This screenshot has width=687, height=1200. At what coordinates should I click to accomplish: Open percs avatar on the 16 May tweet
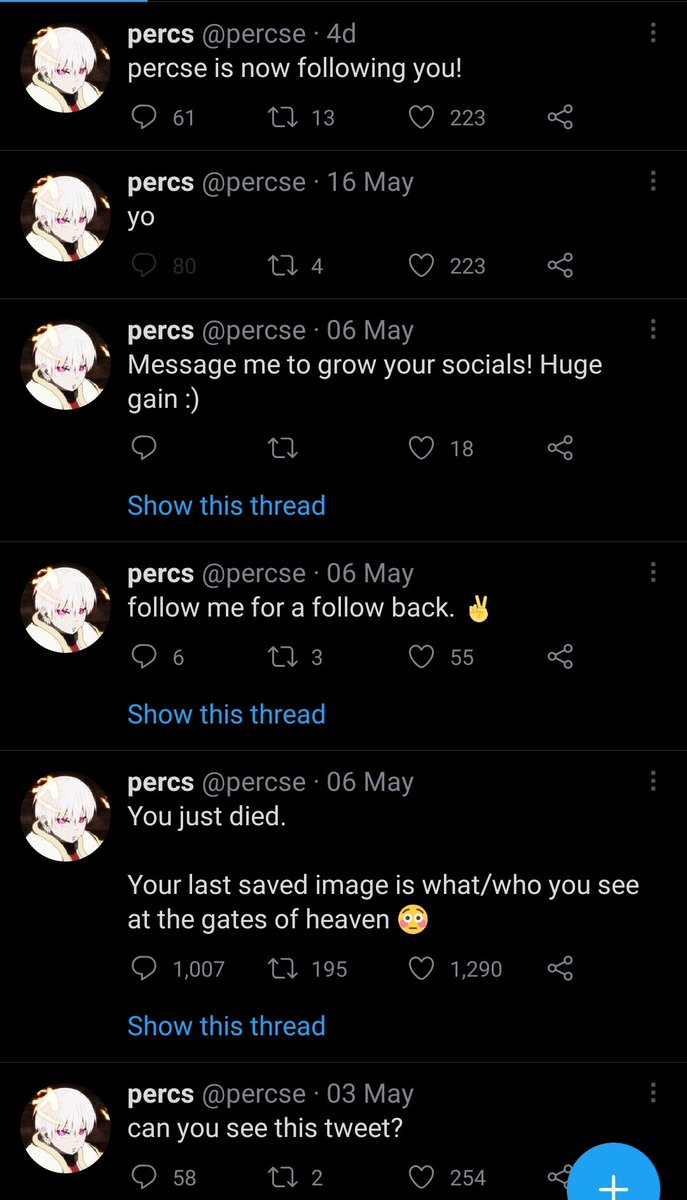pos(66,217)
